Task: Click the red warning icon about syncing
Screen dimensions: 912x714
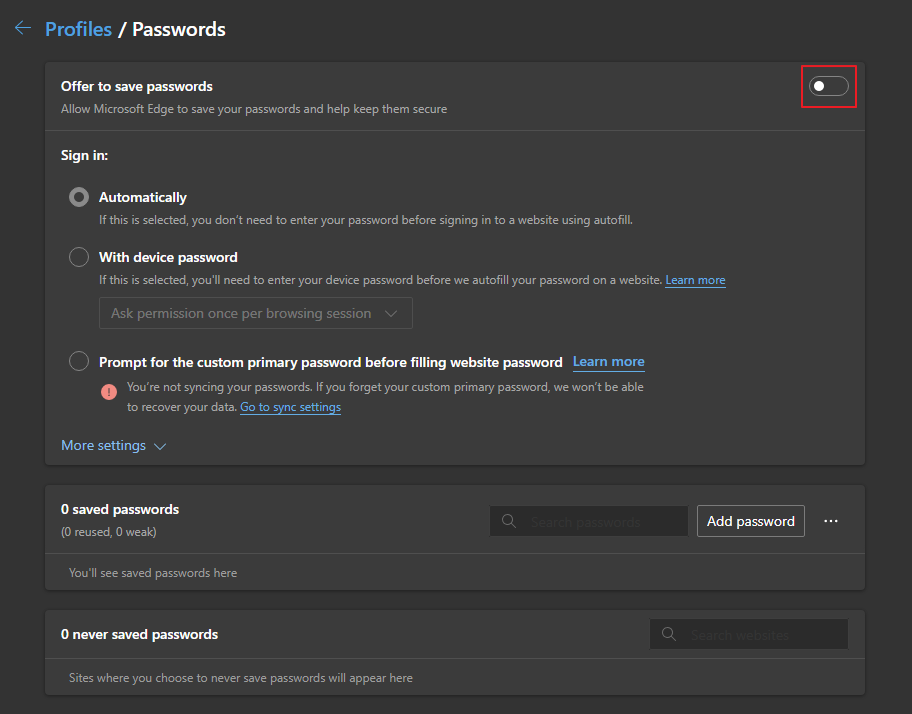Action: click(109, 391)
